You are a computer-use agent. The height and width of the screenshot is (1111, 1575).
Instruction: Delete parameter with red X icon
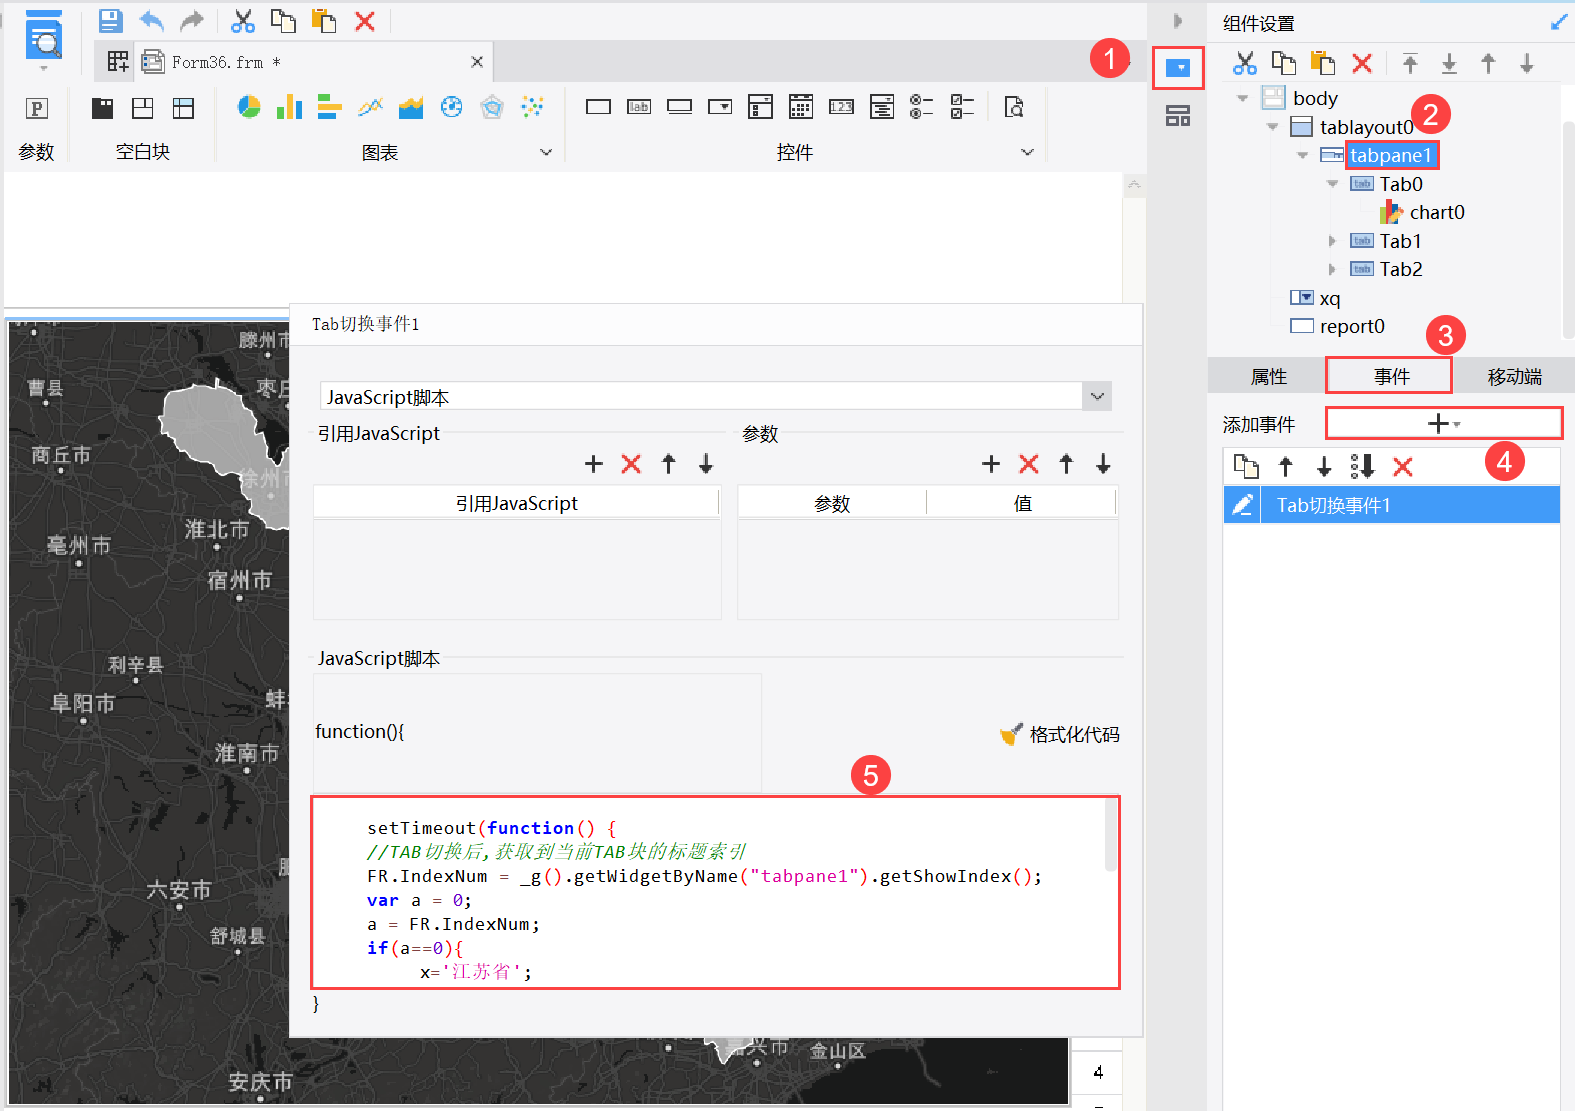tap(1028, 464)
